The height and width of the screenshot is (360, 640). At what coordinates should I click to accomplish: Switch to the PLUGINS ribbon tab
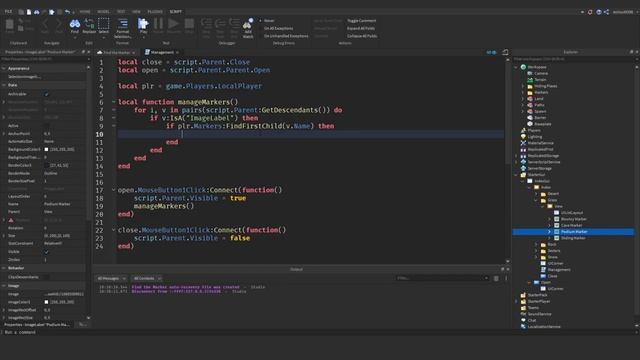155,12
